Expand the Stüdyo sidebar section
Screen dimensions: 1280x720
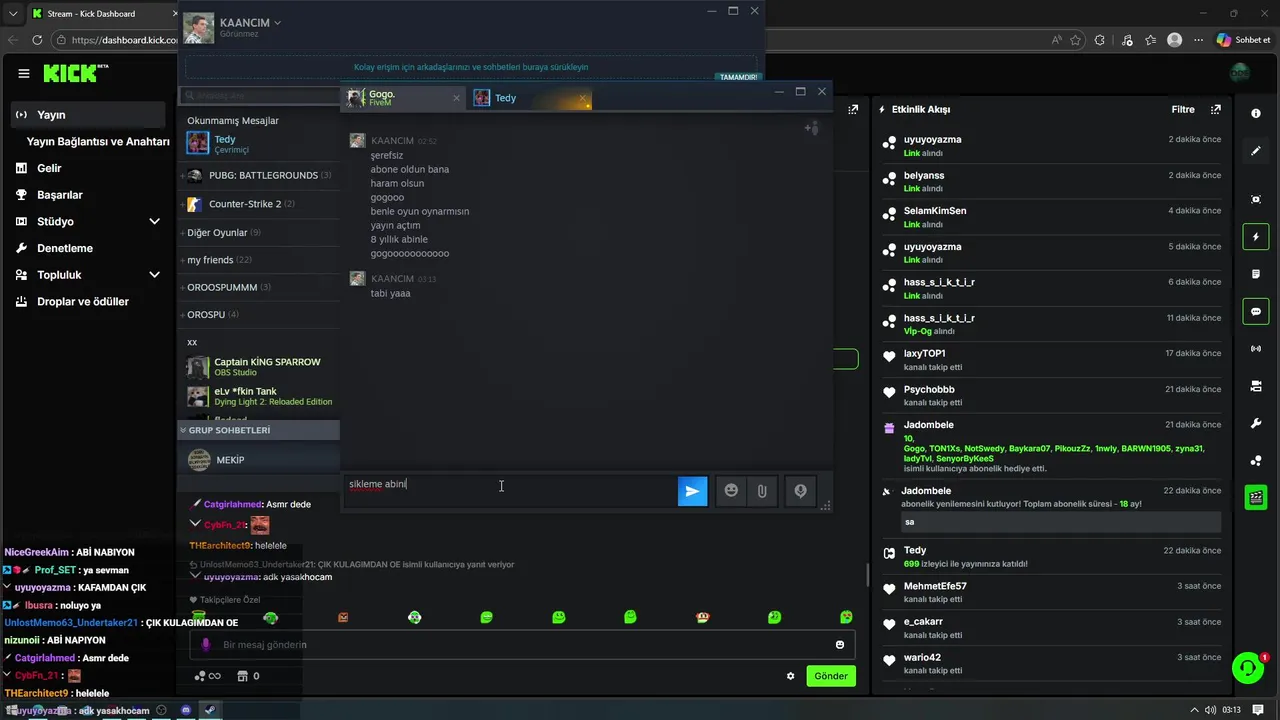pos(154,221)
